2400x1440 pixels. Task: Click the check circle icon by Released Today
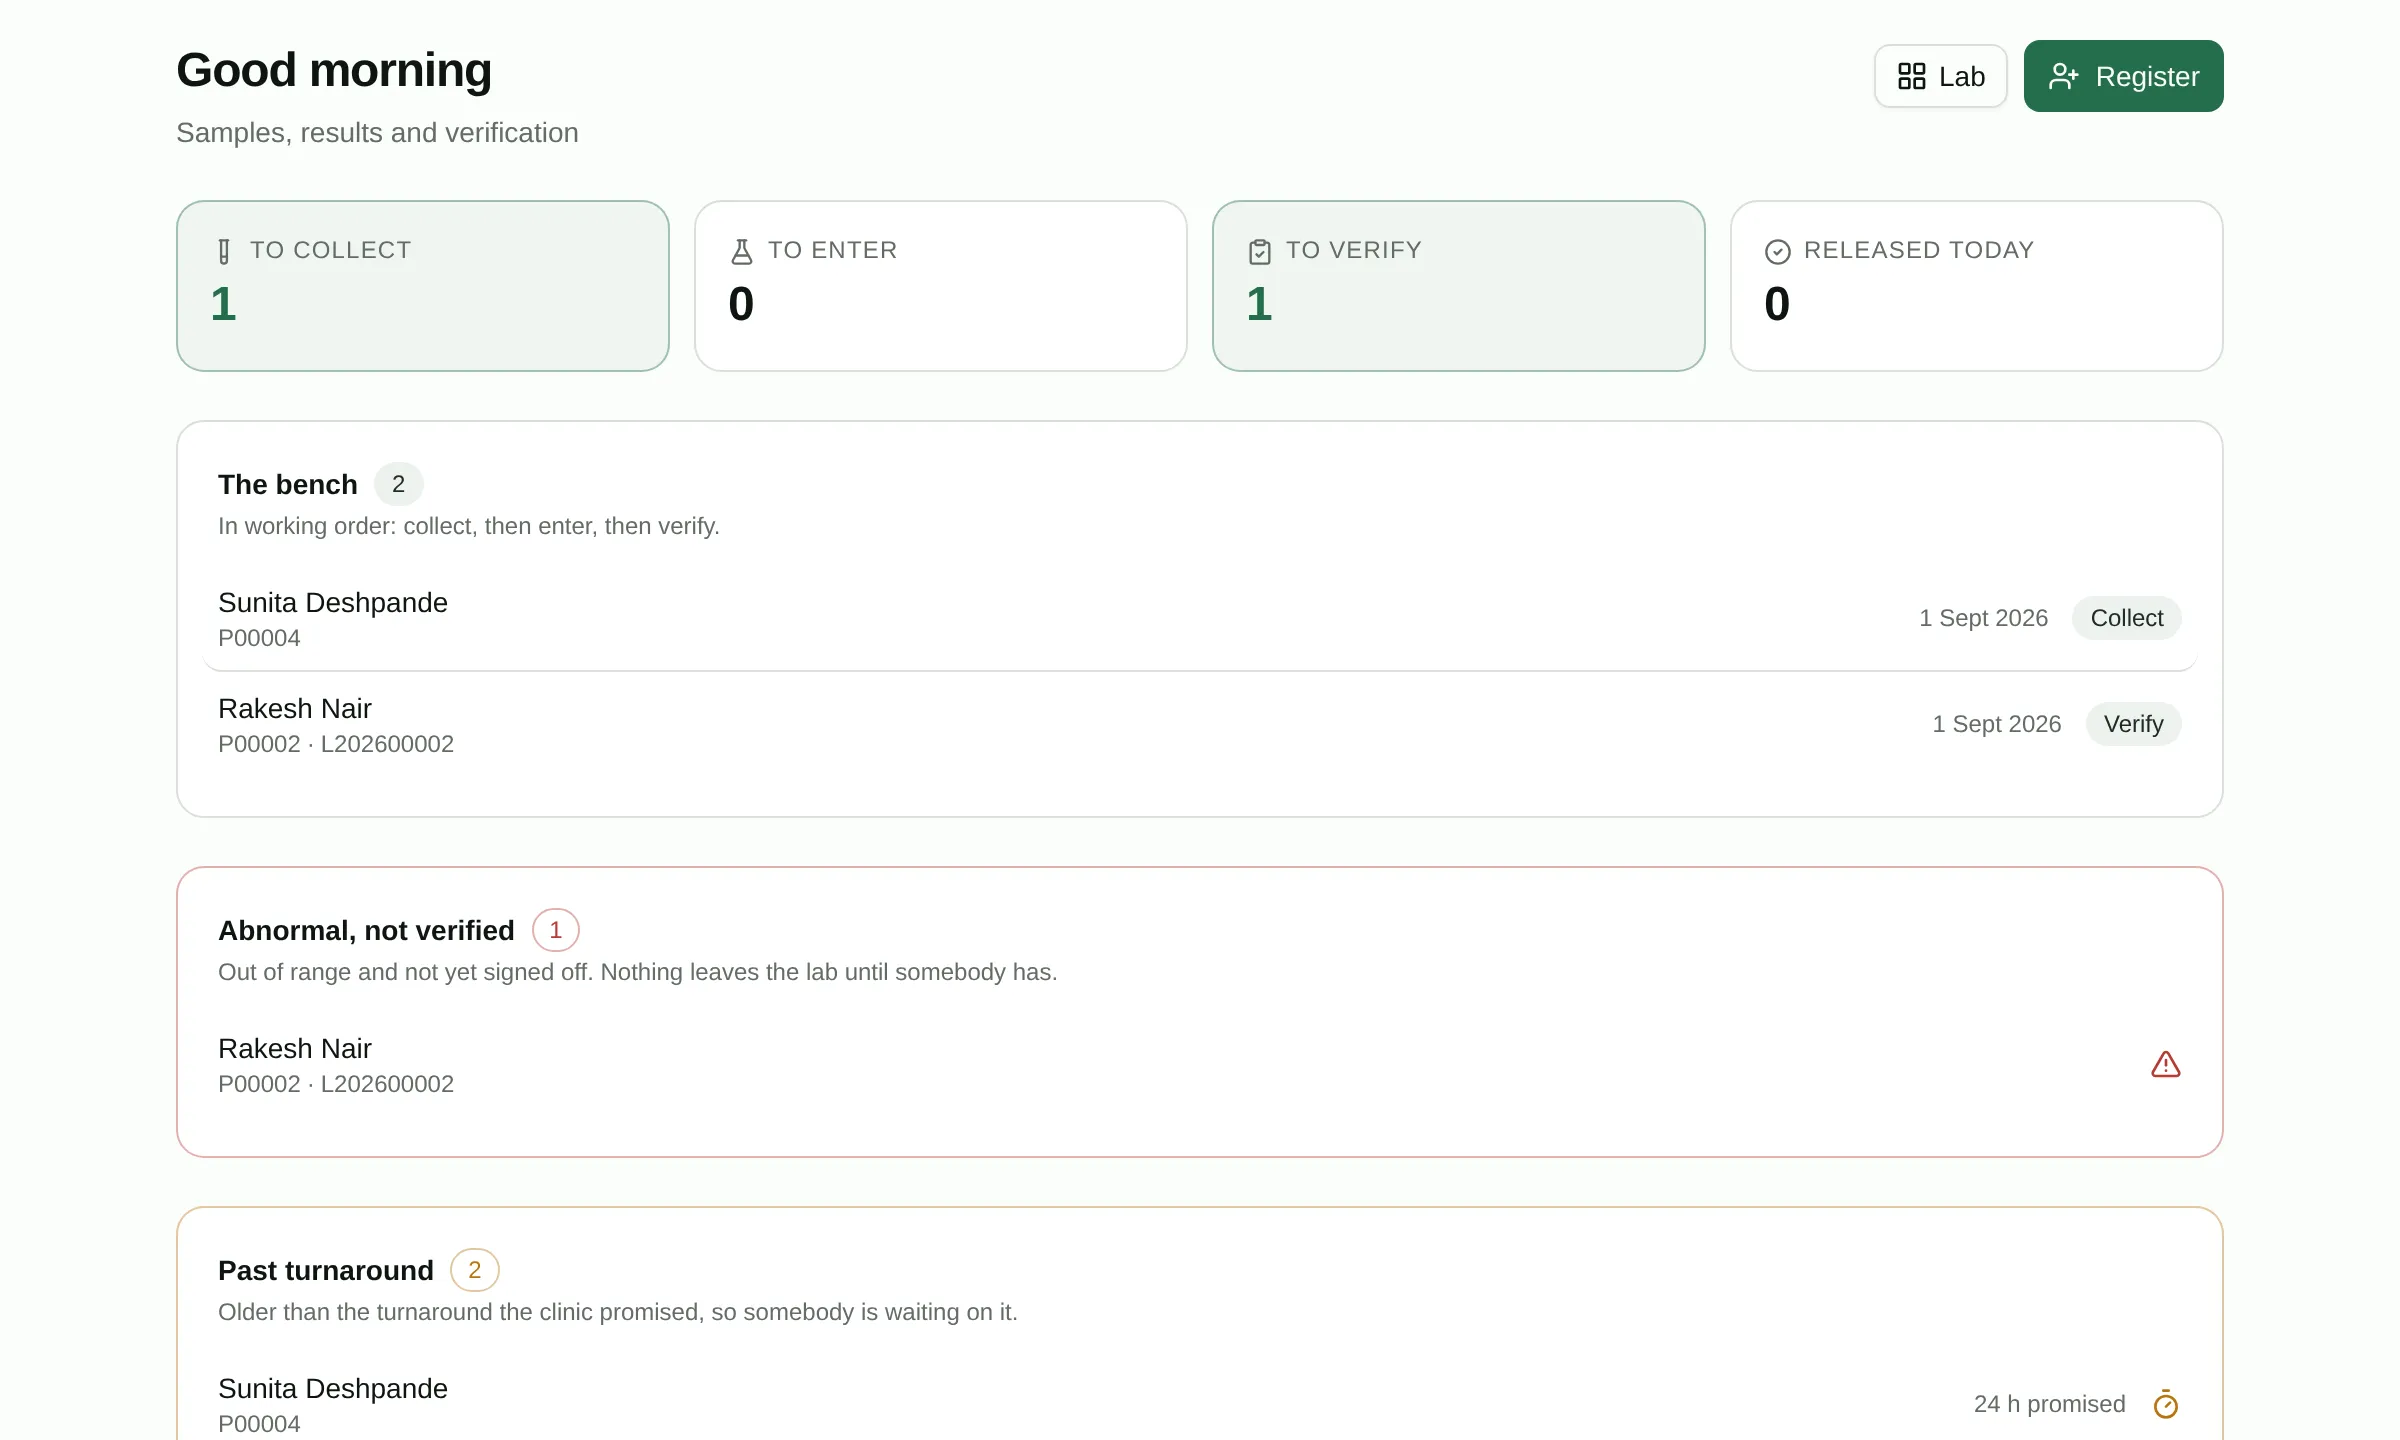pyautogui.click(x=1778, y=251)
